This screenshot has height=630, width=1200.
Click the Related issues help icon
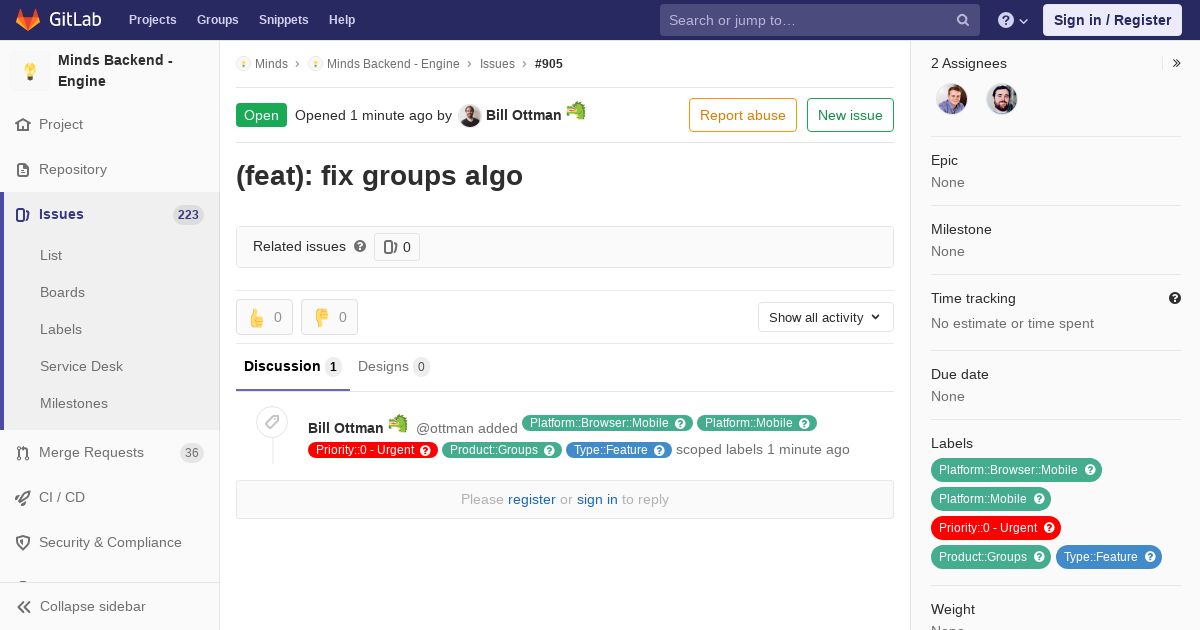[360, 246]
